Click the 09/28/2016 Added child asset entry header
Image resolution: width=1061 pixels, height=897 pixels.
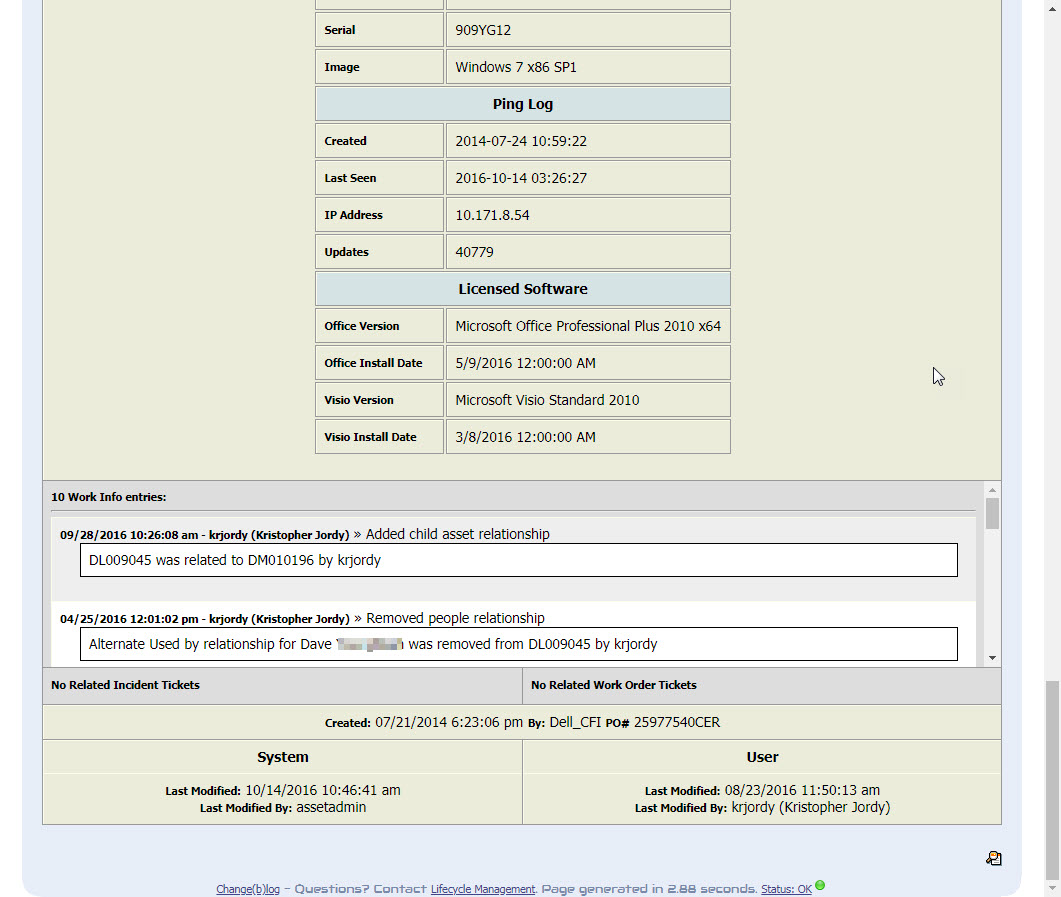tap(304, 534)
